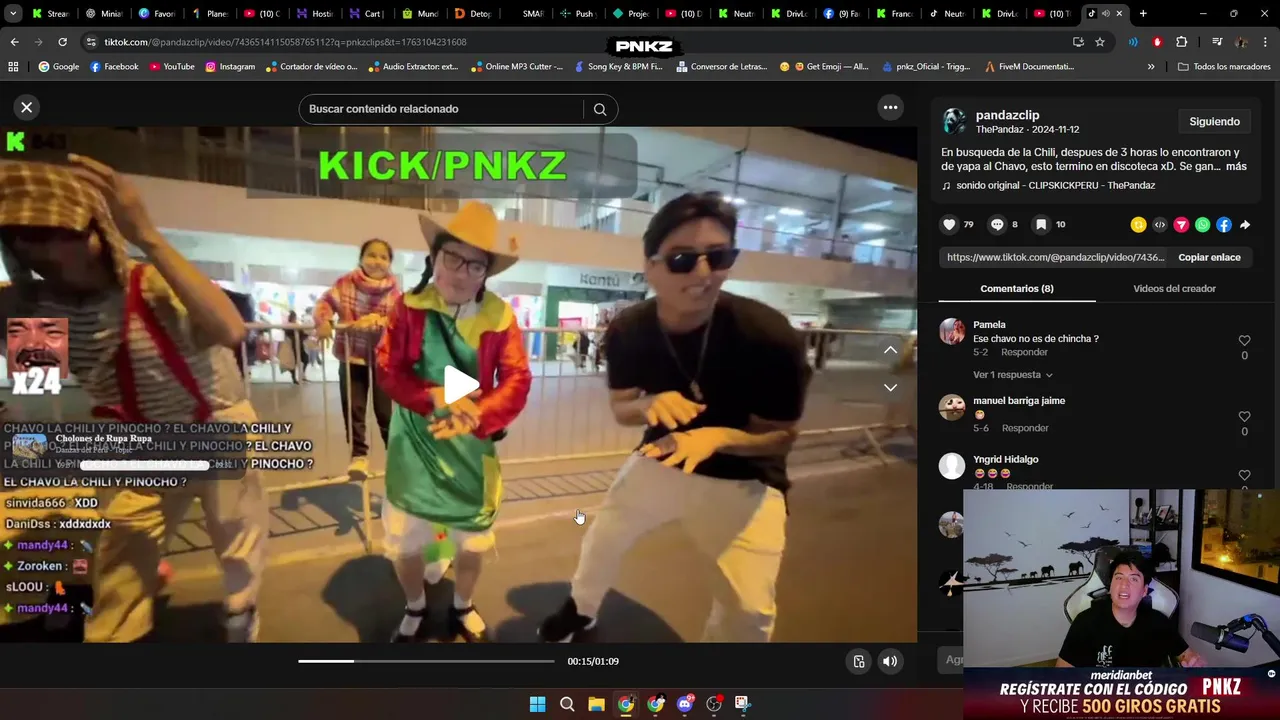The width and height of the screenshot is (1280, 720).
Task: Open the Extensions puzzle icon
Action: (x=1181, y=42)
